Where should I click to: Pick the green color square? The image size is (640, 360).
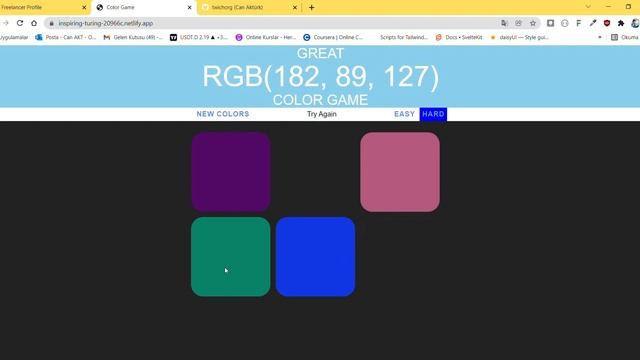pyautogui.click(x=231, y=257)
